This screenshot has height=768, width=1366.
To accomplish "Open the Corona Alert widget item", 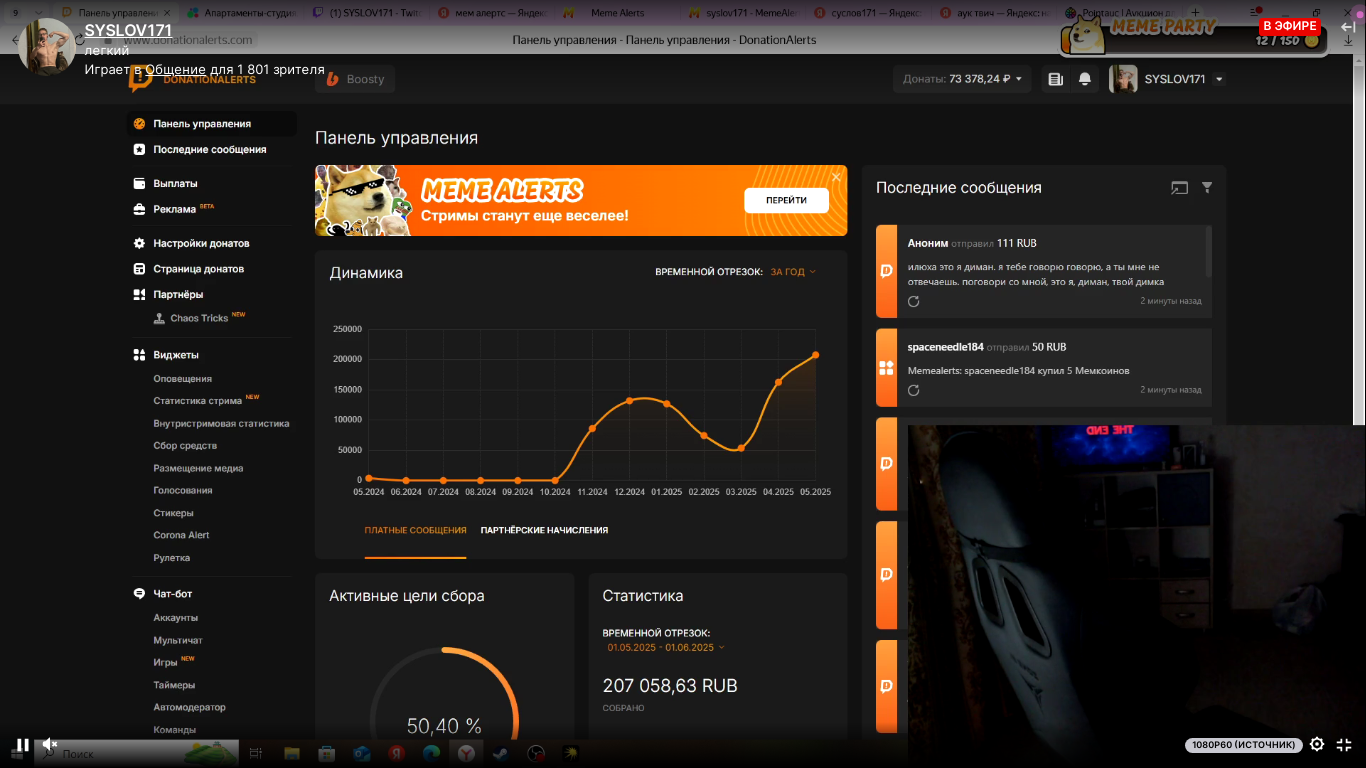I will [x=181, y=535].
